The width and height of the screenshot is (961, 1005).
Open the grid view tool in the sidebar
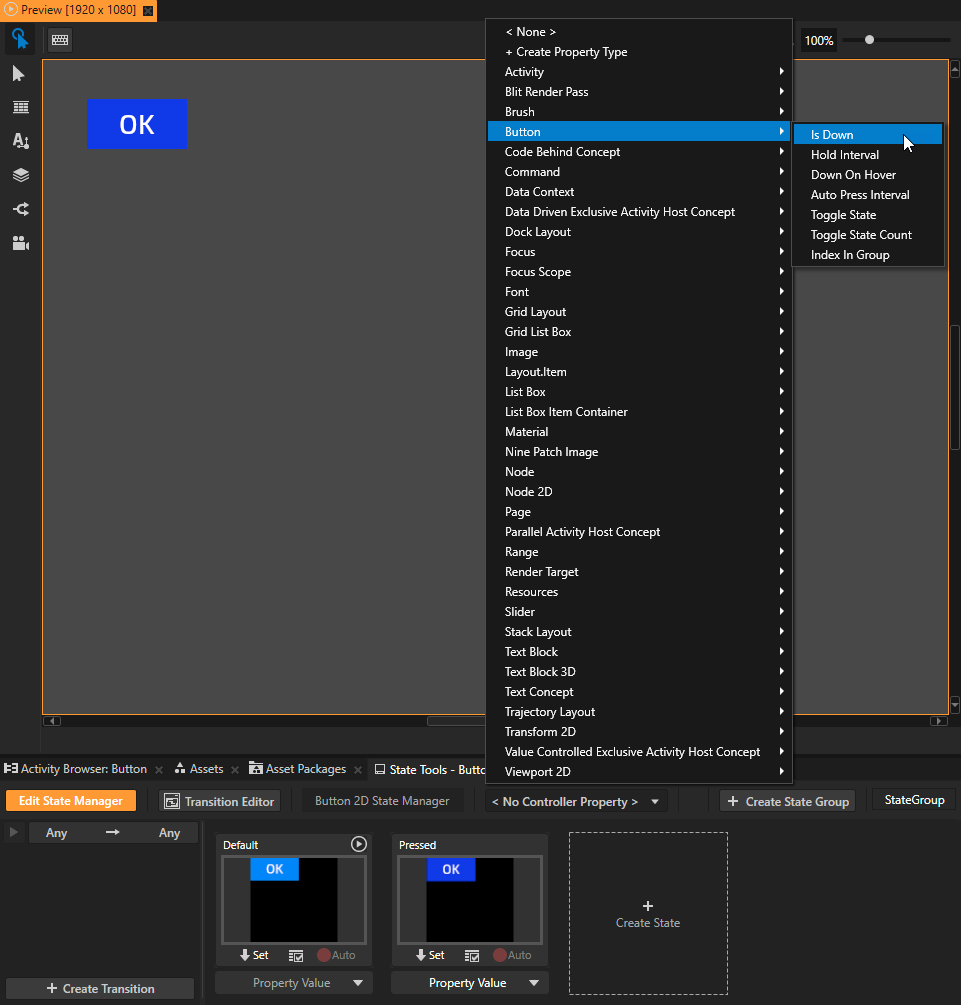click(x=20, y=106)
